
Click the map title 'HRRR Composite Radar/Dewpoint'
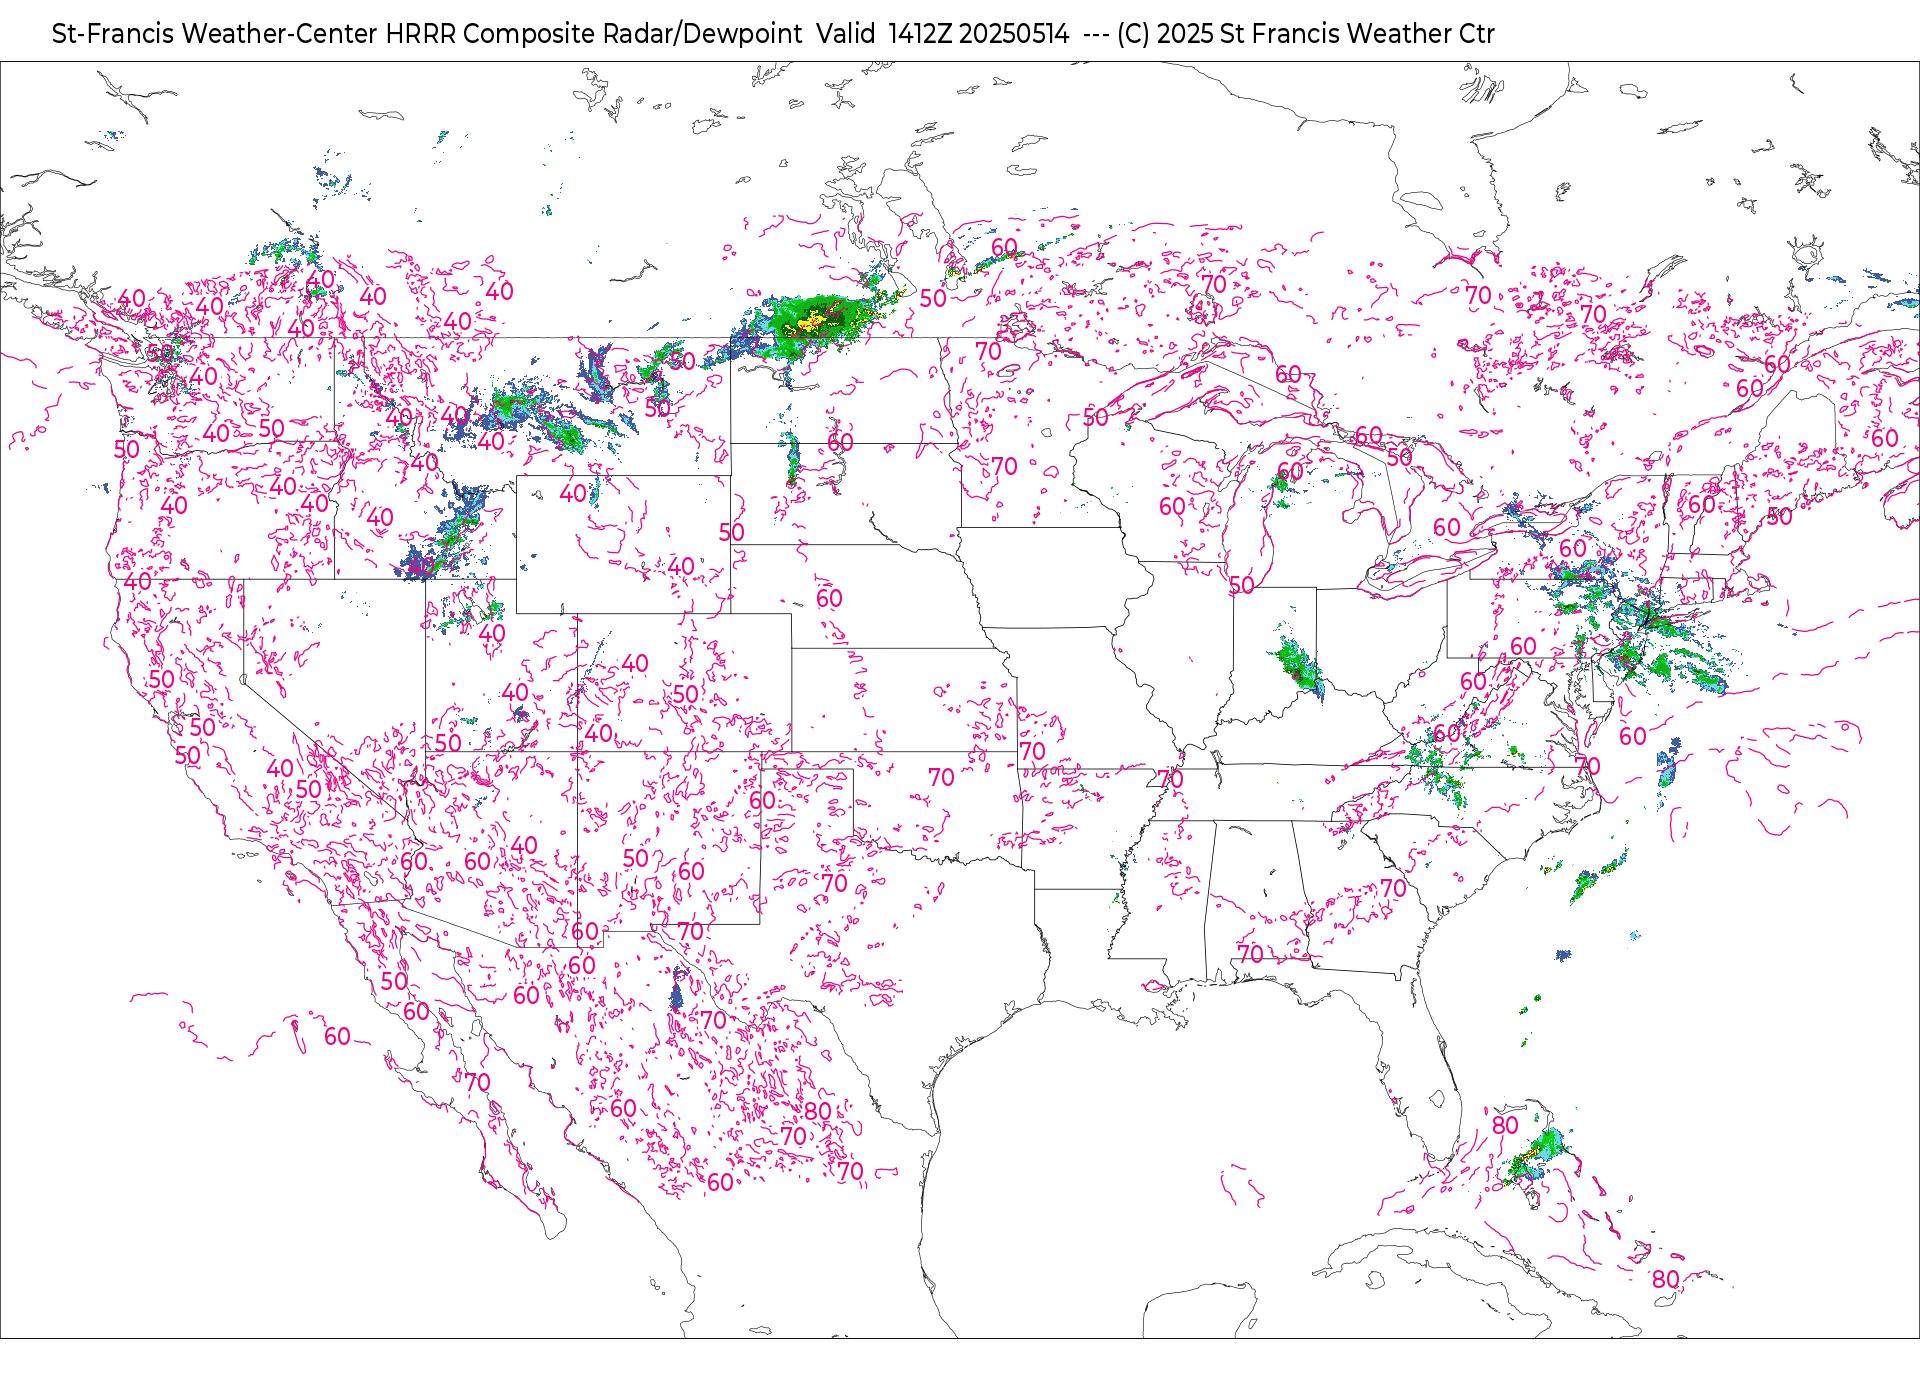(594, 34)
